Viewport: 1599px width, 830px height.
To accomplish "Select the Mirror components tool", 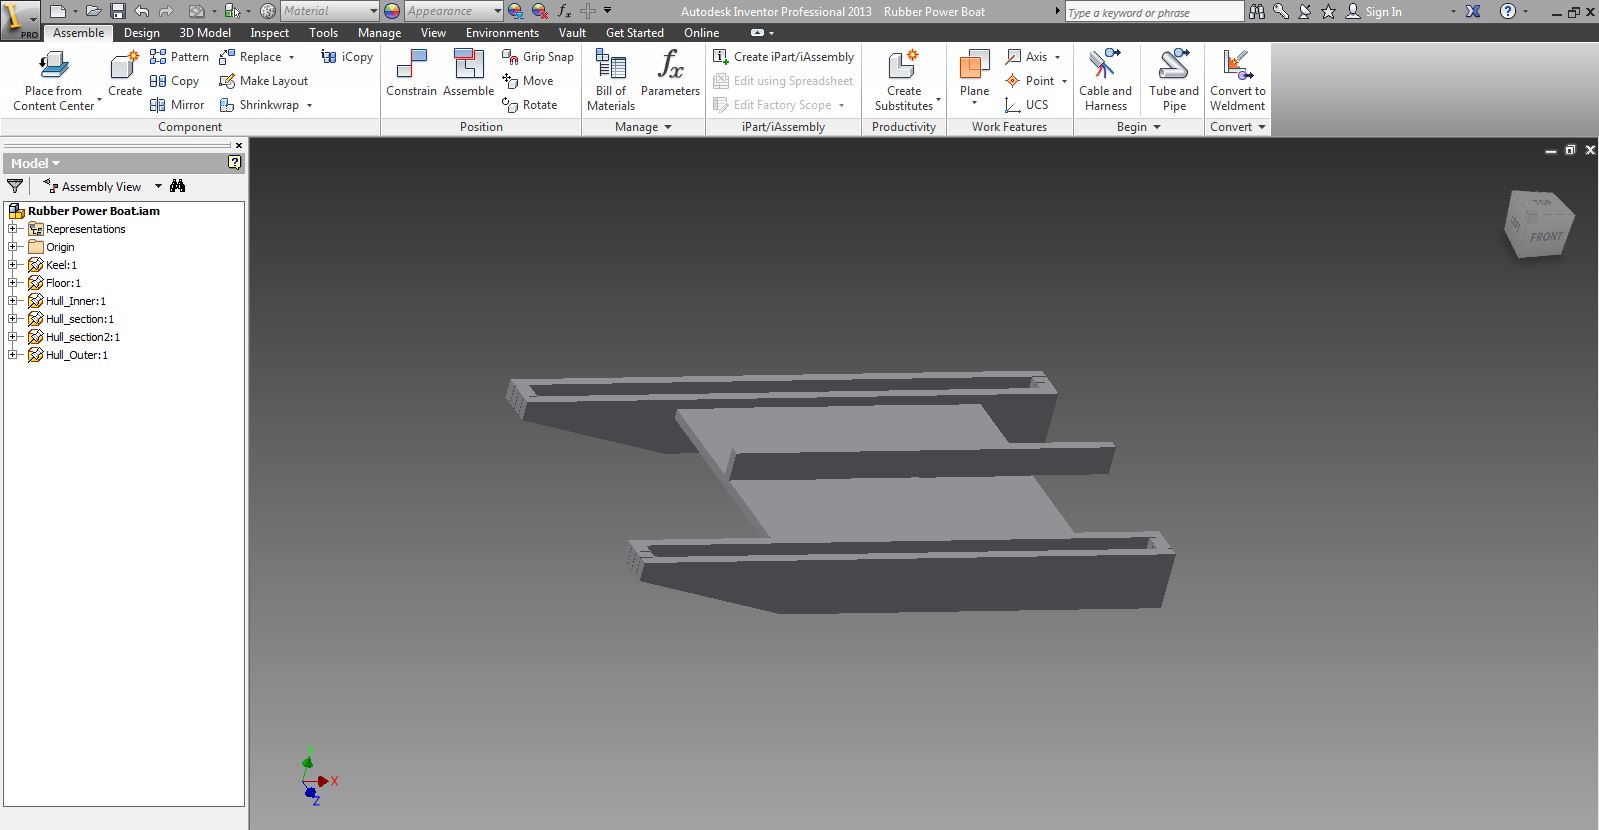I will click(177, 105).
